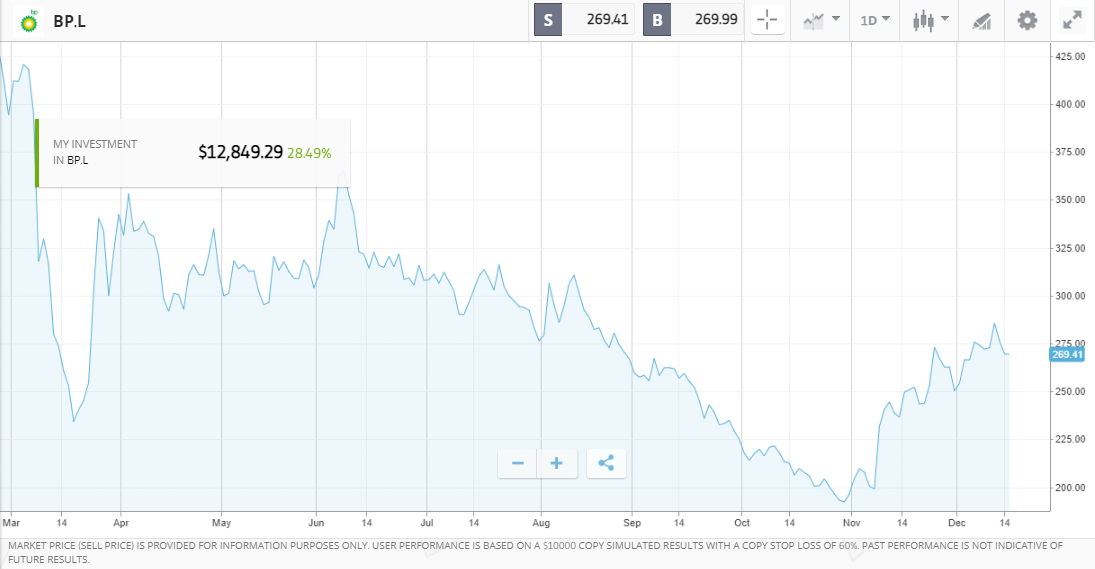The image size is (1095, 569).
Task: Click the Nov marker on the time axis
Action: 851,522
